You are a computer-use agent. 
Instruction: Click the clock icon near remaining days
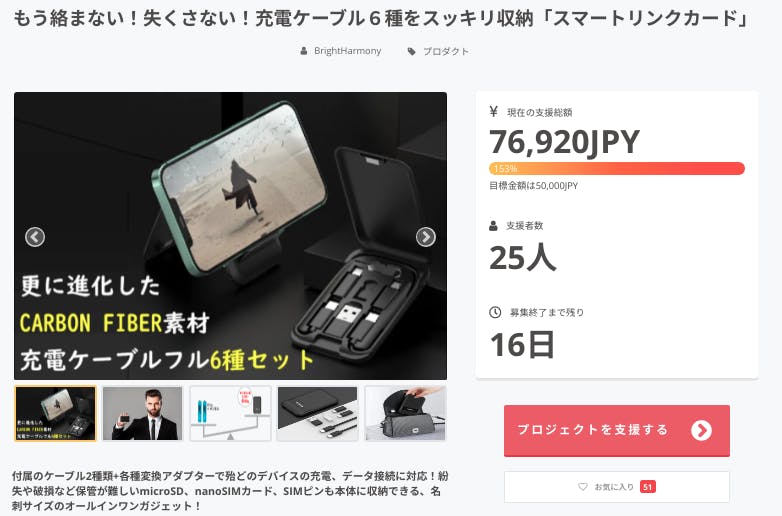(x=495, y=313)
